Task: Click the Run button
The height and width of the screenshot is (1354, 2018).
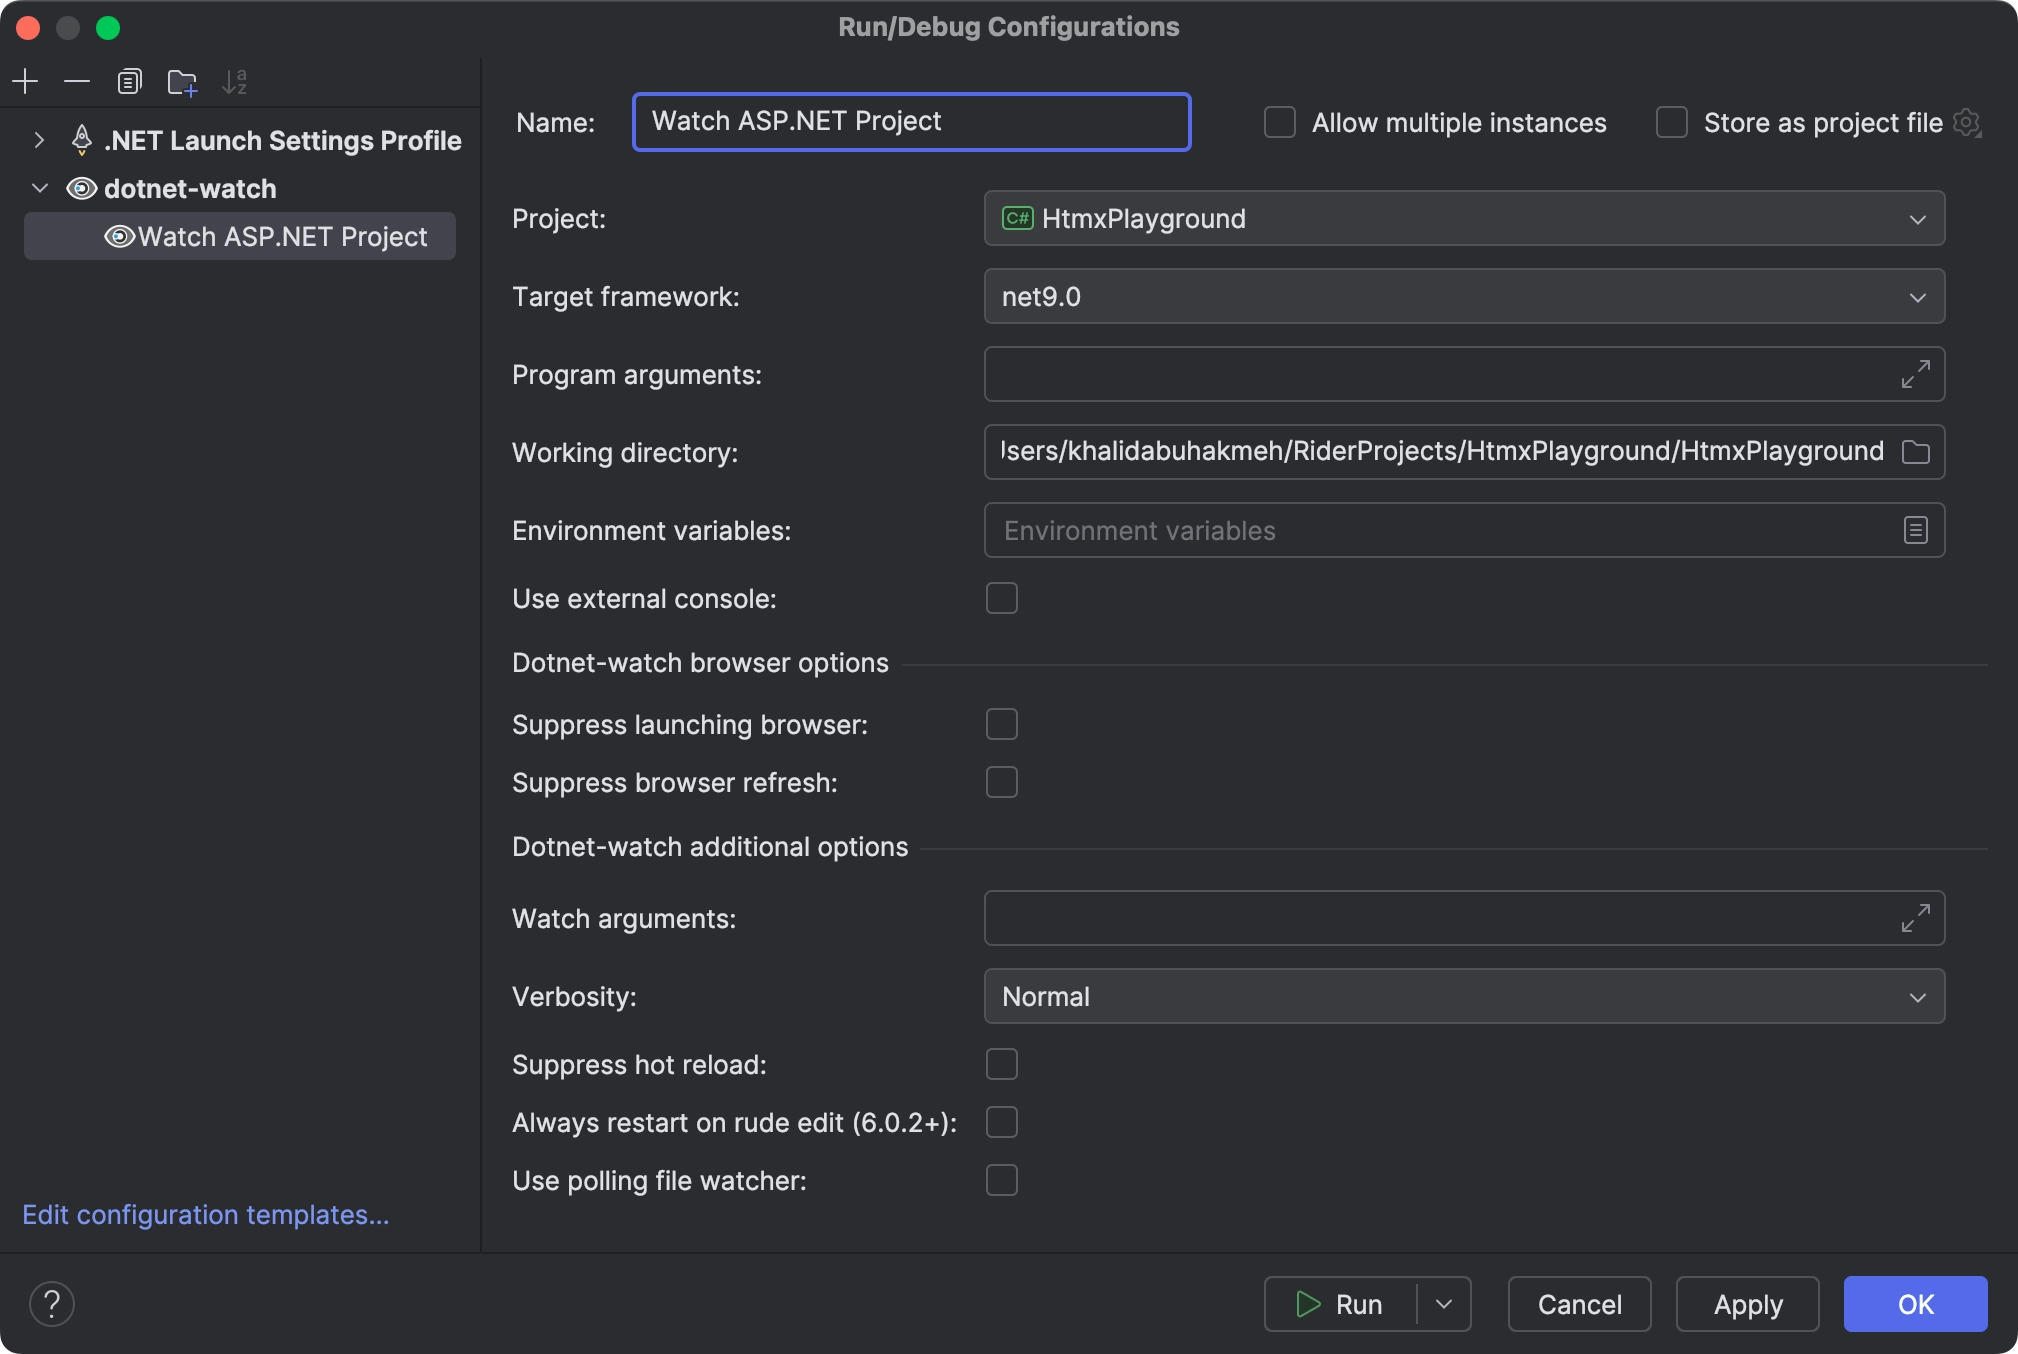Action: coord(1341,1304)
